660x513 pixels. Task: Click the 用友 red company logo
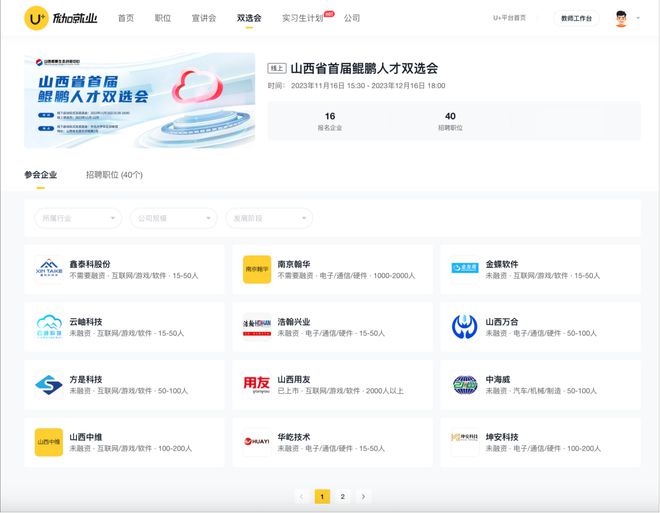coord(257,385)
